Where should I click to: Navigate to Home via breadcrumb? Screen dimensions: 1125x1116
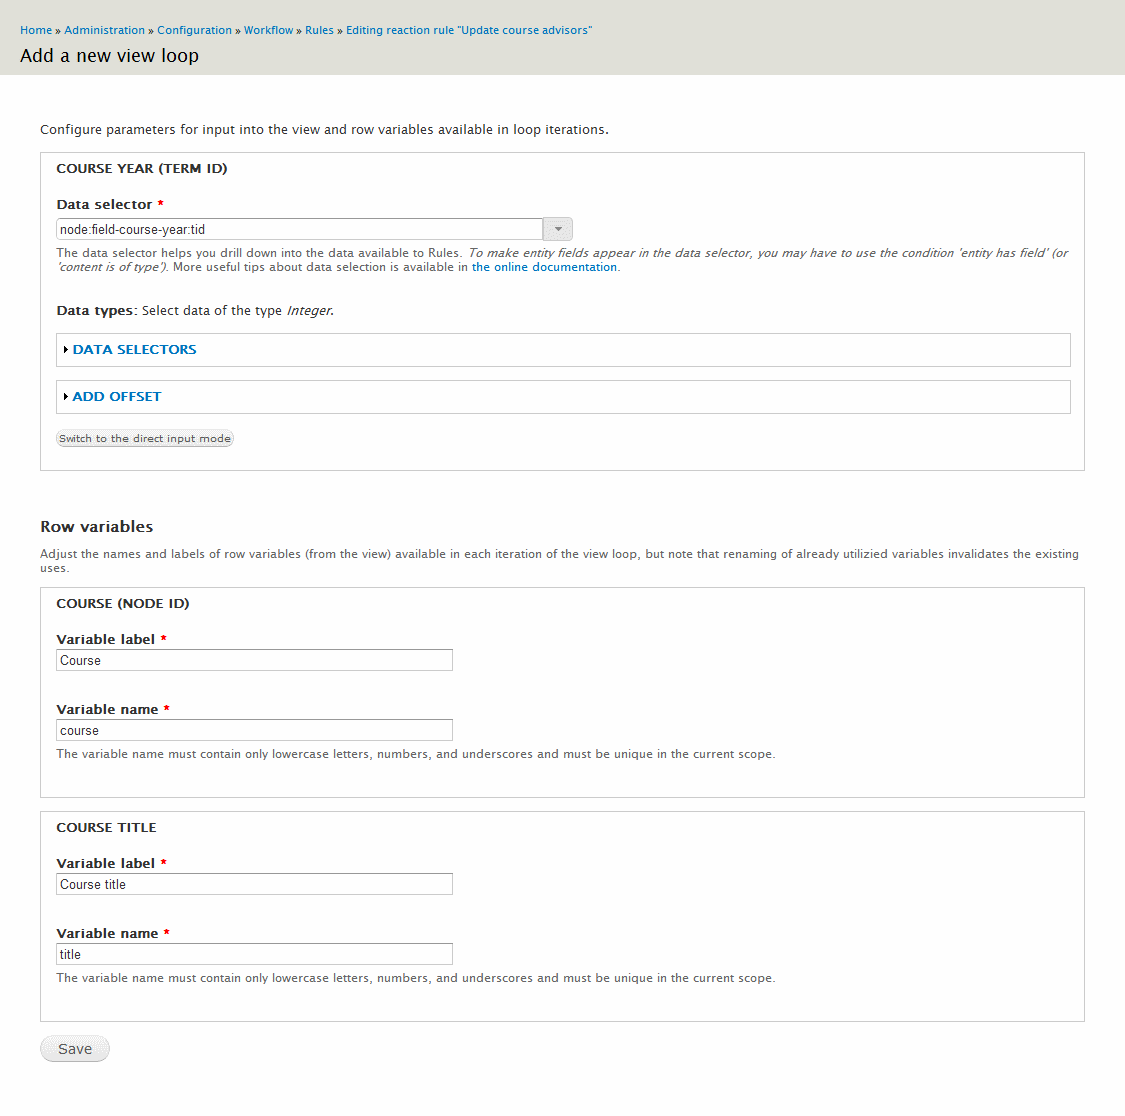coord(35,30)
